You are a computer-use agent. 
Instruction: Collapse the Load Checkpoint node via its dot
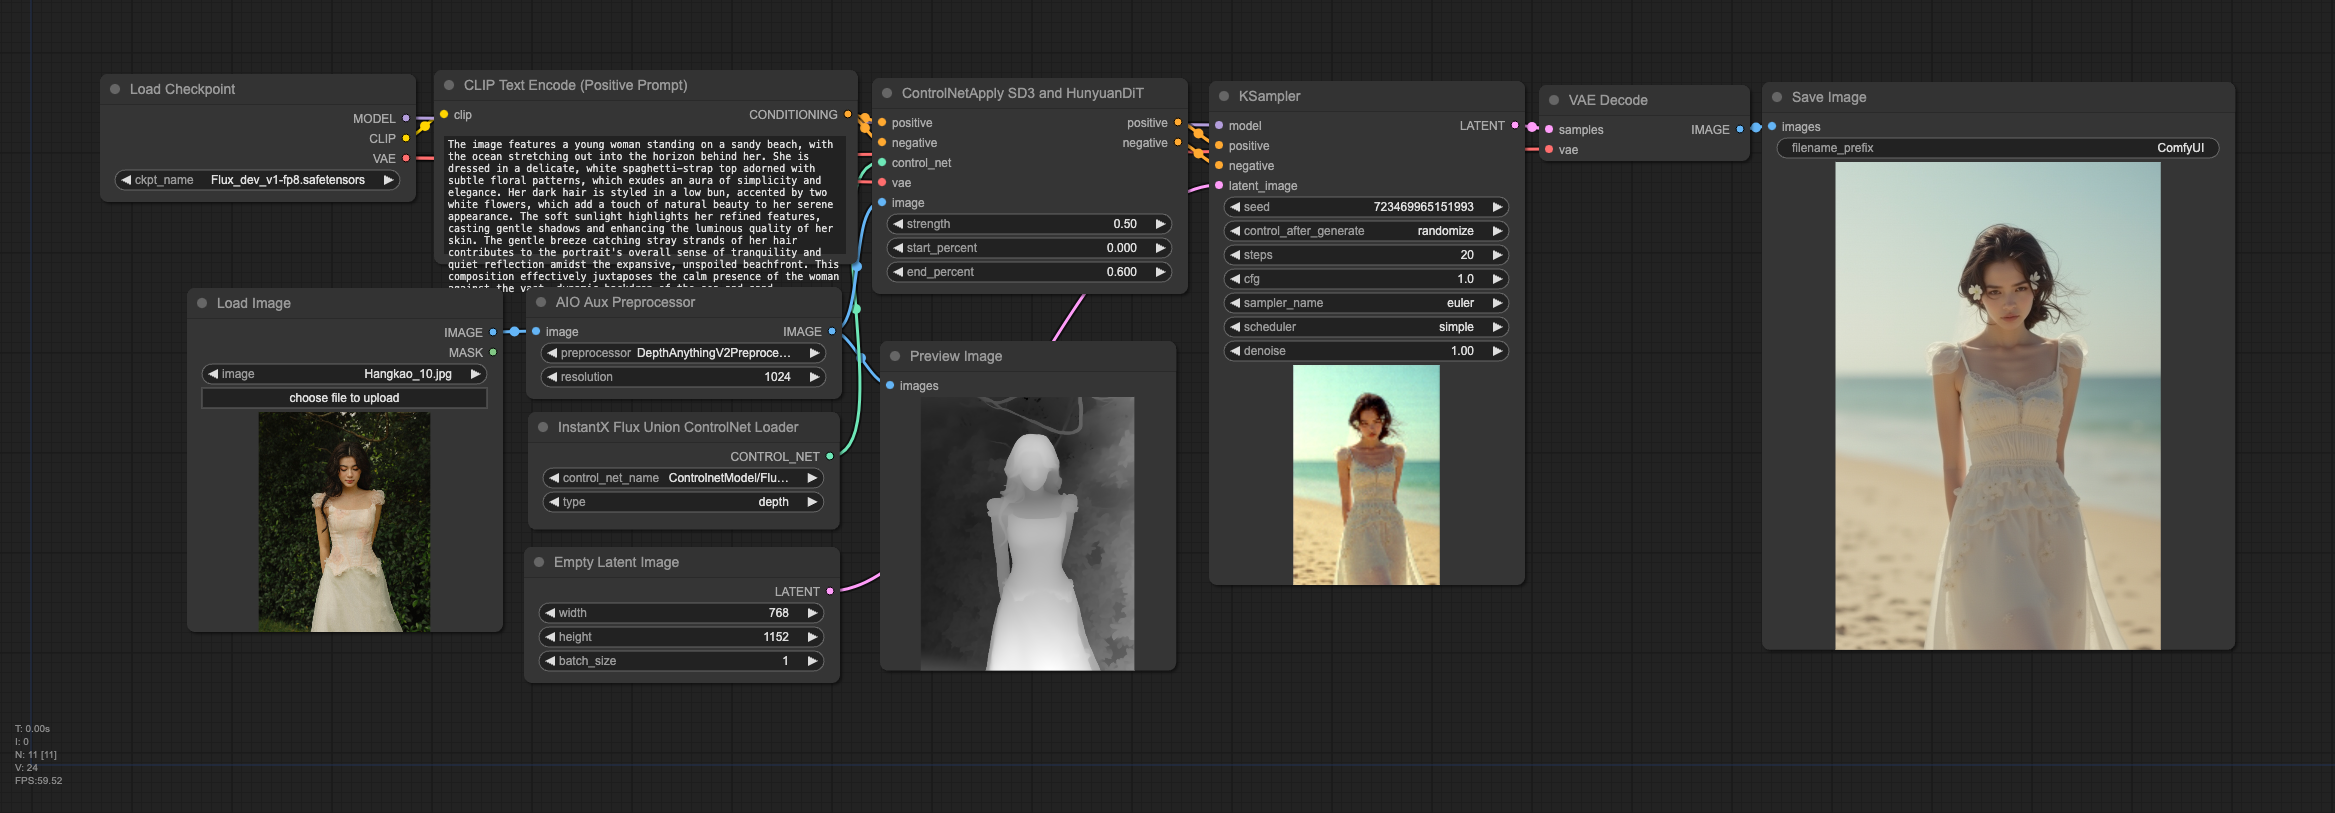click(115, 89)
